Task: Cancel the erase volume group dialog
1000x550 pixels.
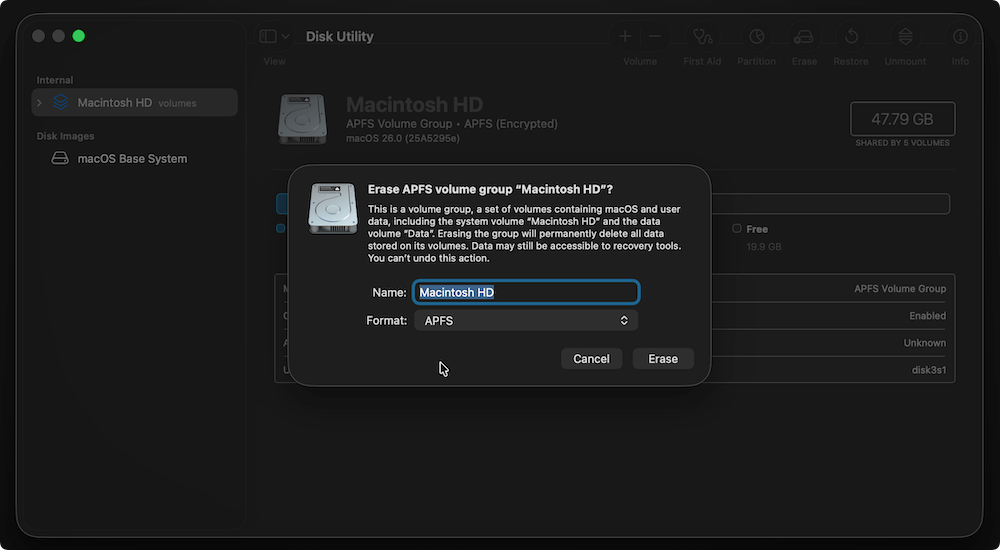Action: [591, 359]
